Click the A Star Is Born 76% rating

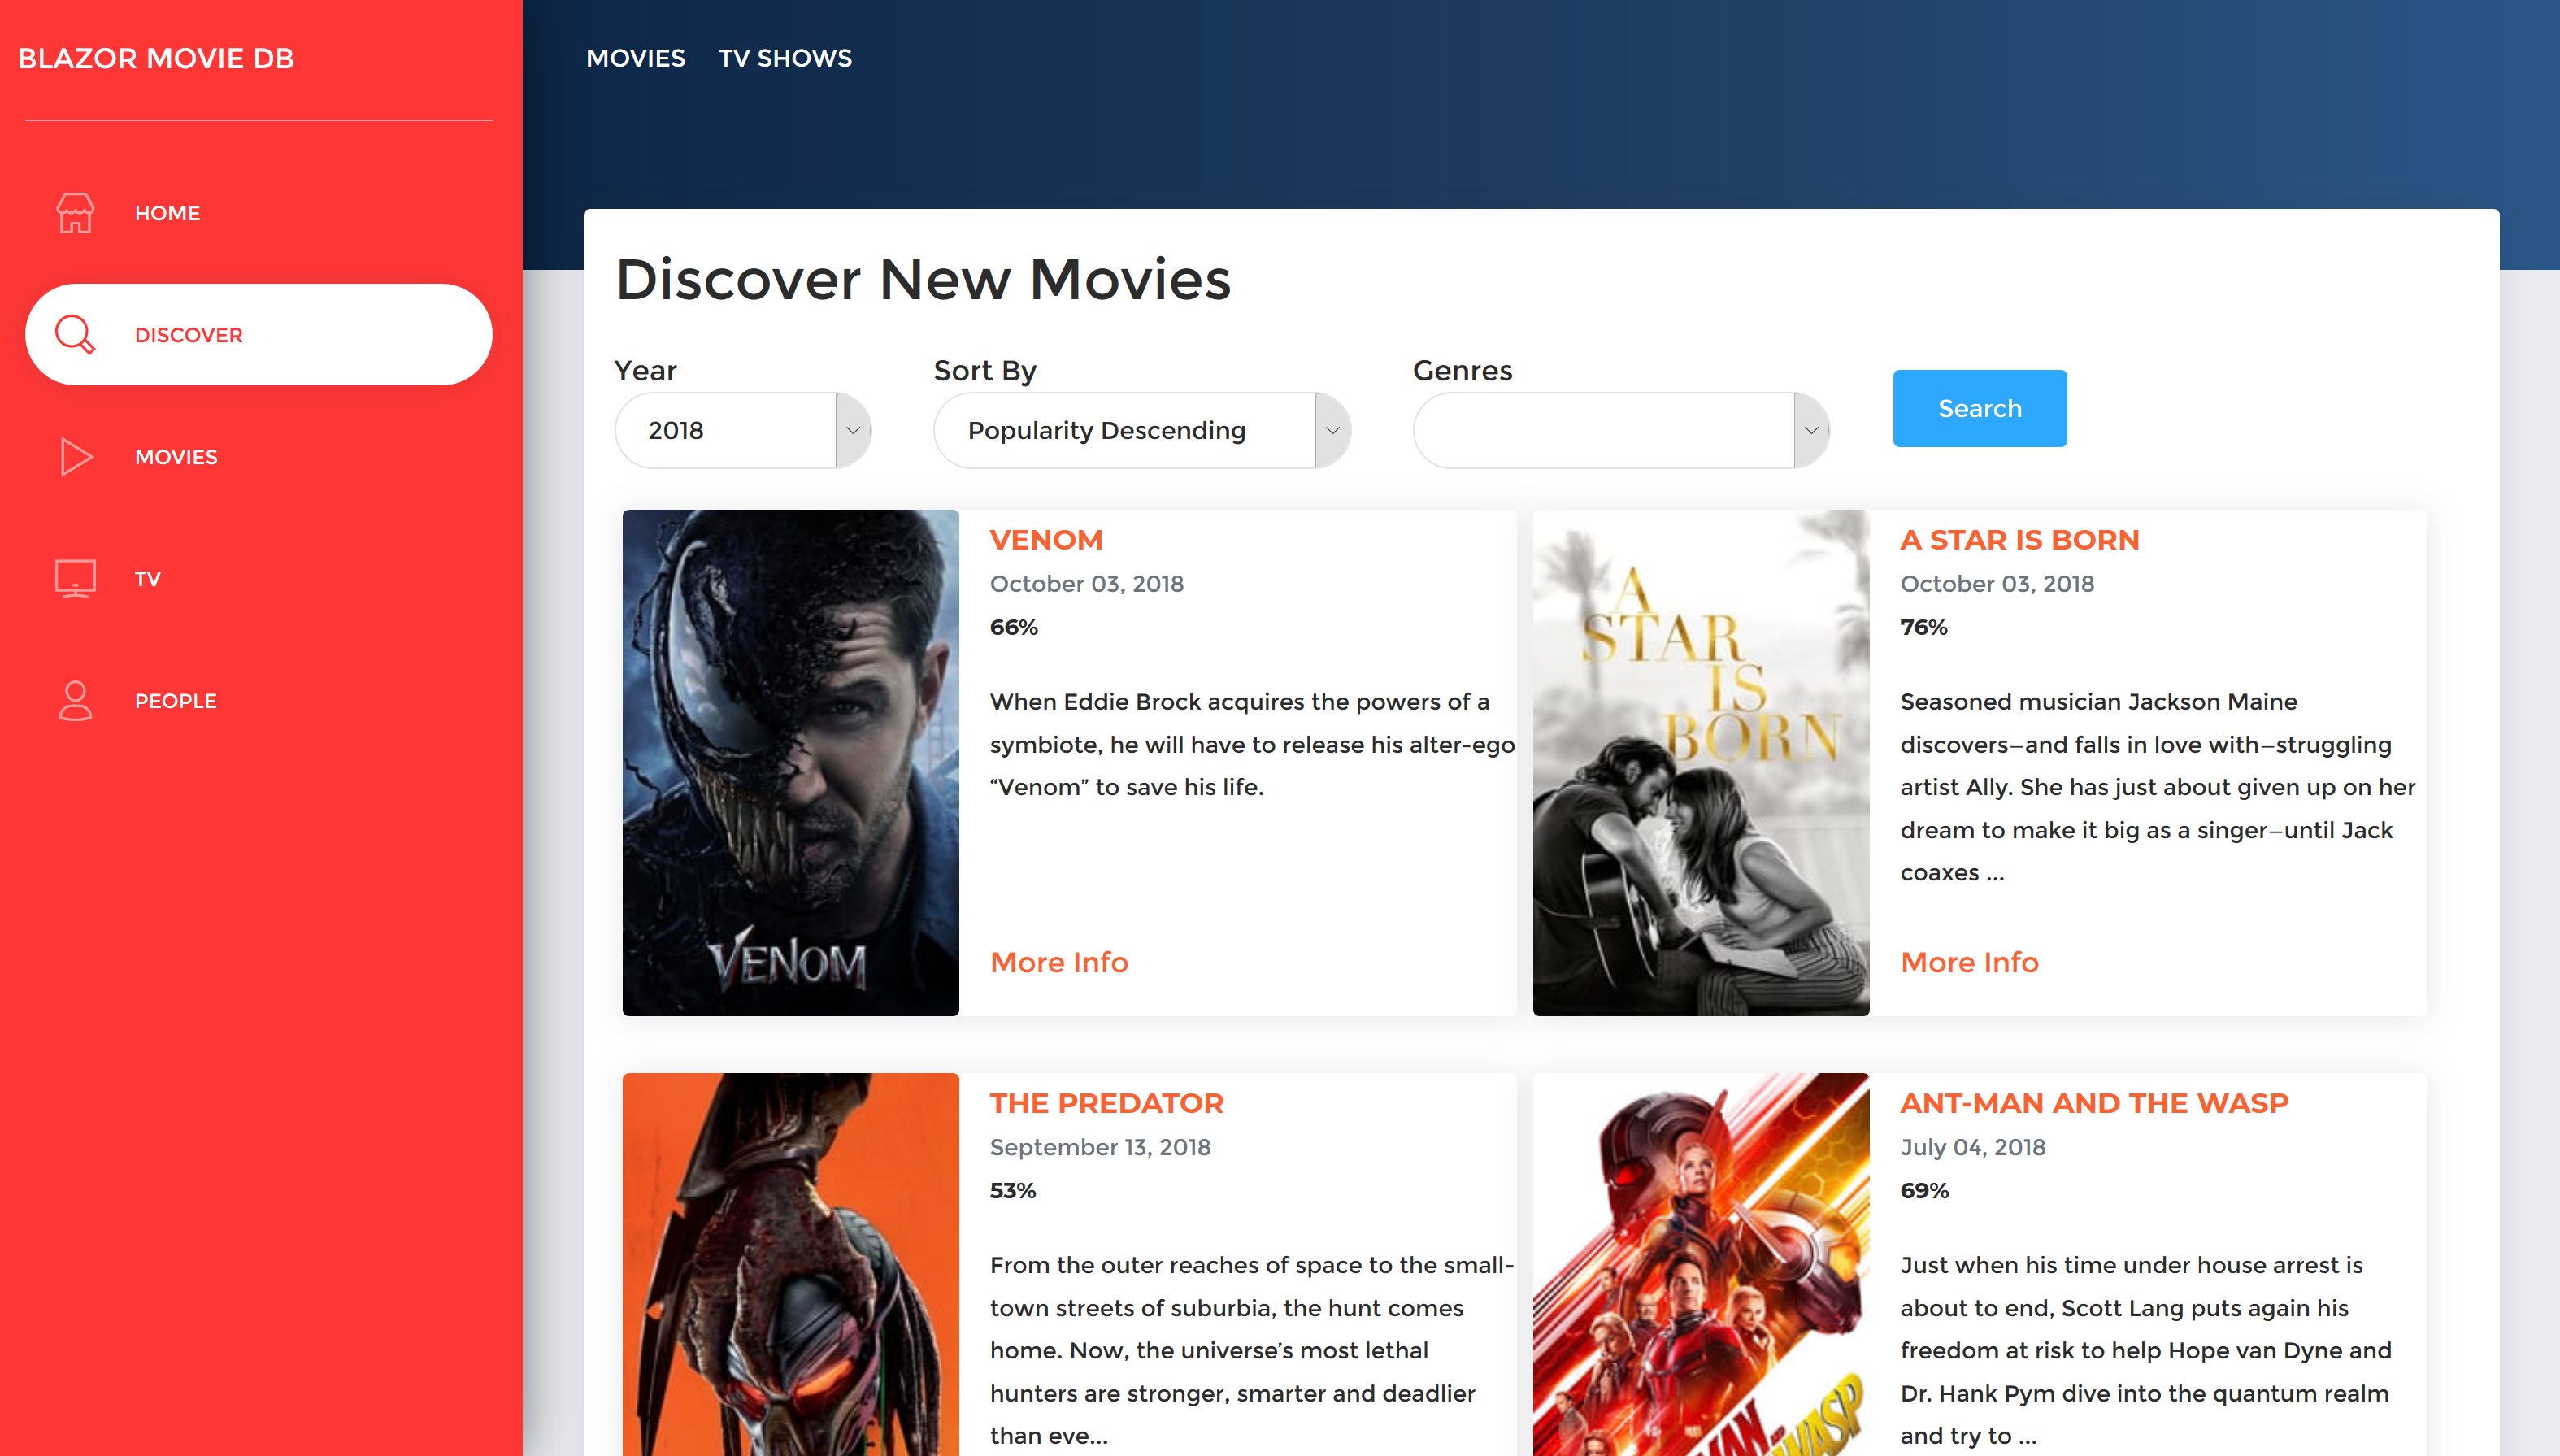[x=1924, y=627]
